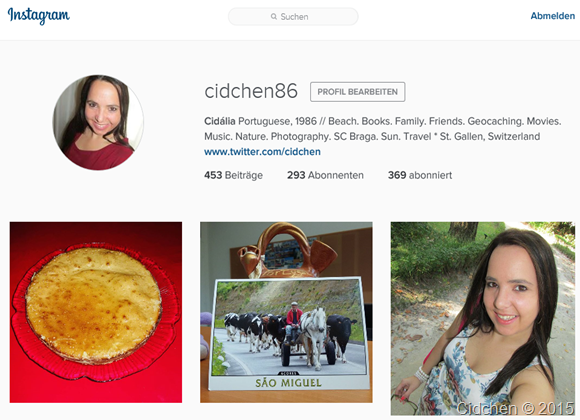Open the cake on red plate photo

click(96, 312)
